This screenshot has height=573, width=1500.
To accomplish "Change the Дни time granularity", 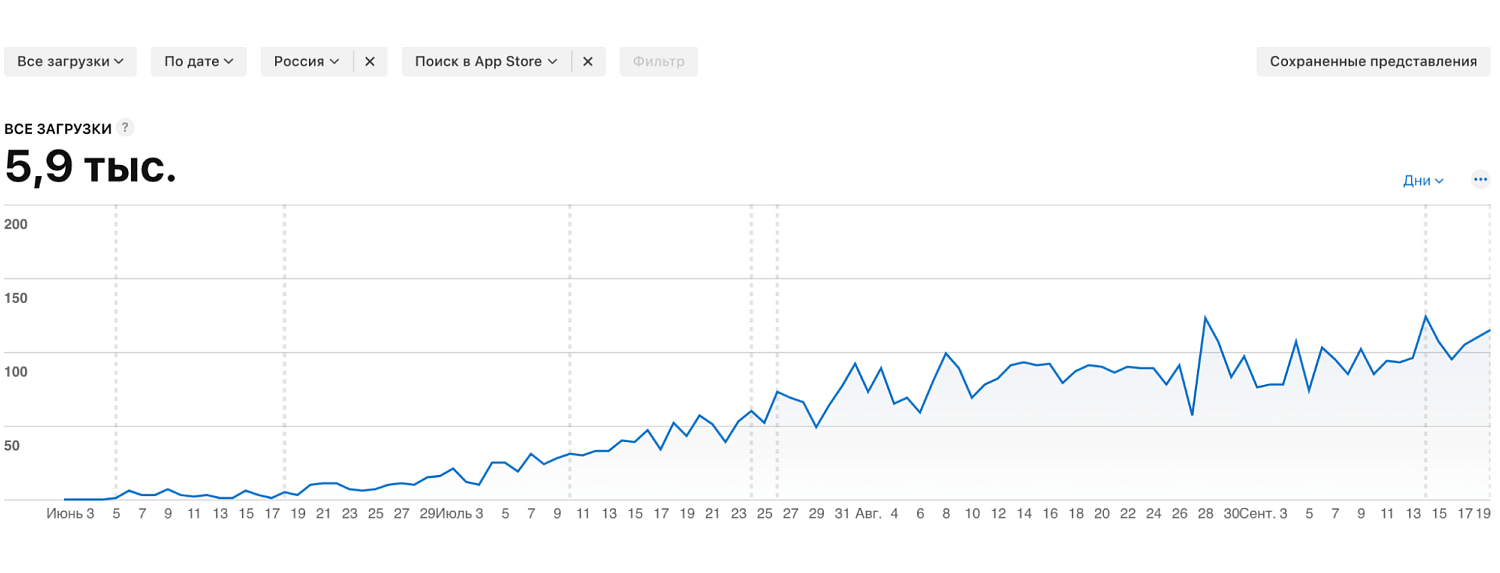I will point(1423,181).
